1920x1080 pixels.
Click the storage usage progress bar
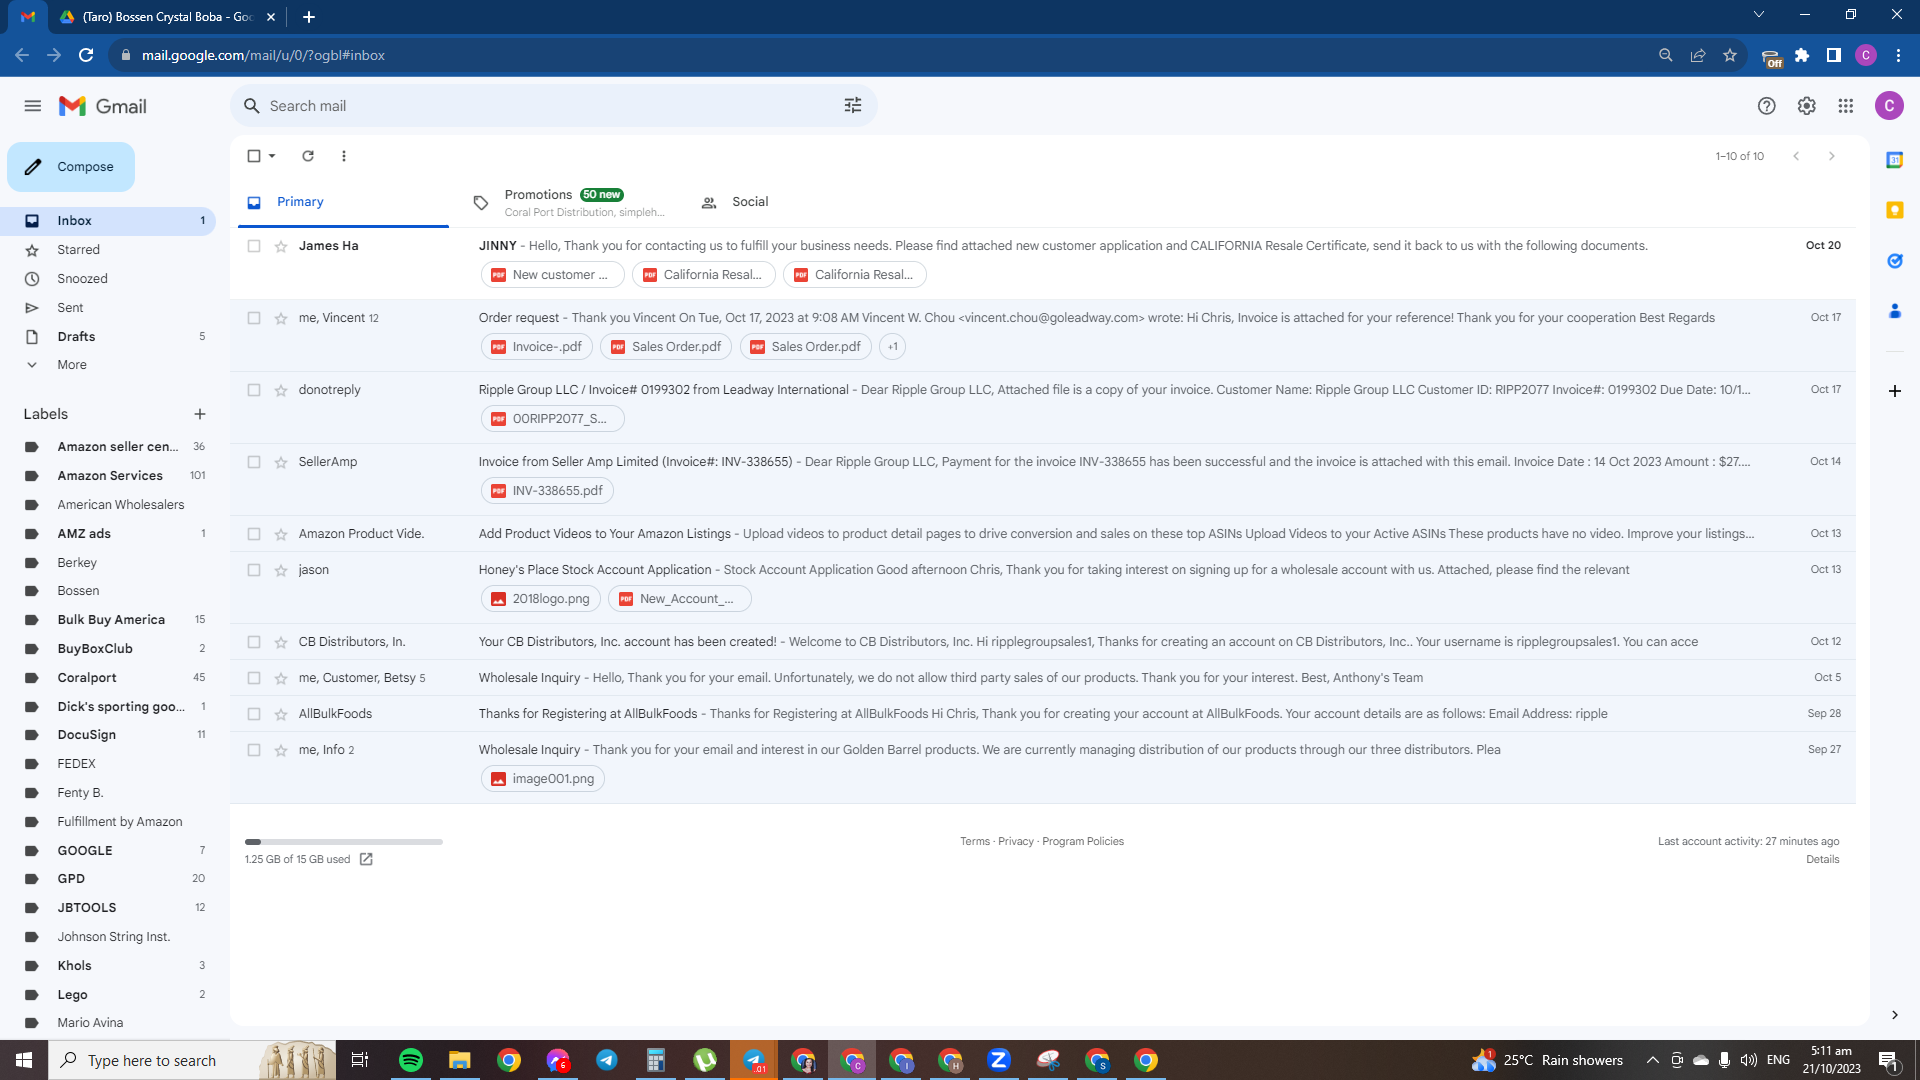tap(344, 842)
